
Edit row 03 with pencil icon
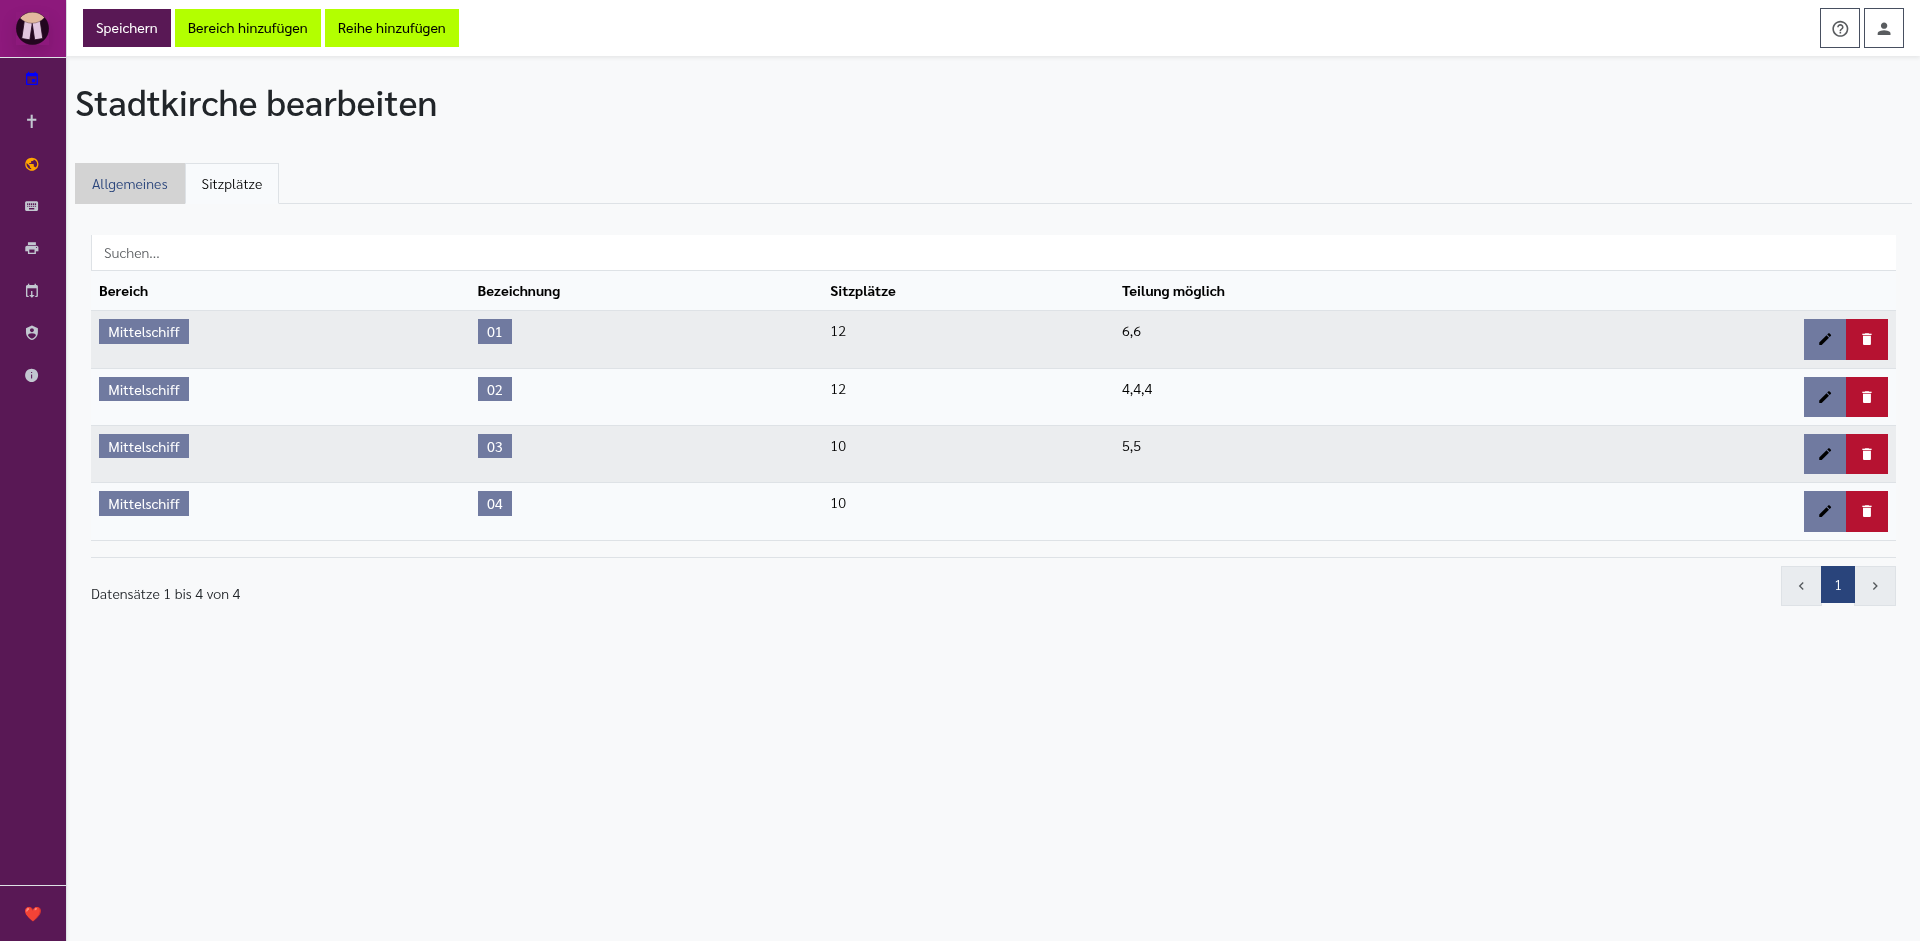coord(1825,454)
